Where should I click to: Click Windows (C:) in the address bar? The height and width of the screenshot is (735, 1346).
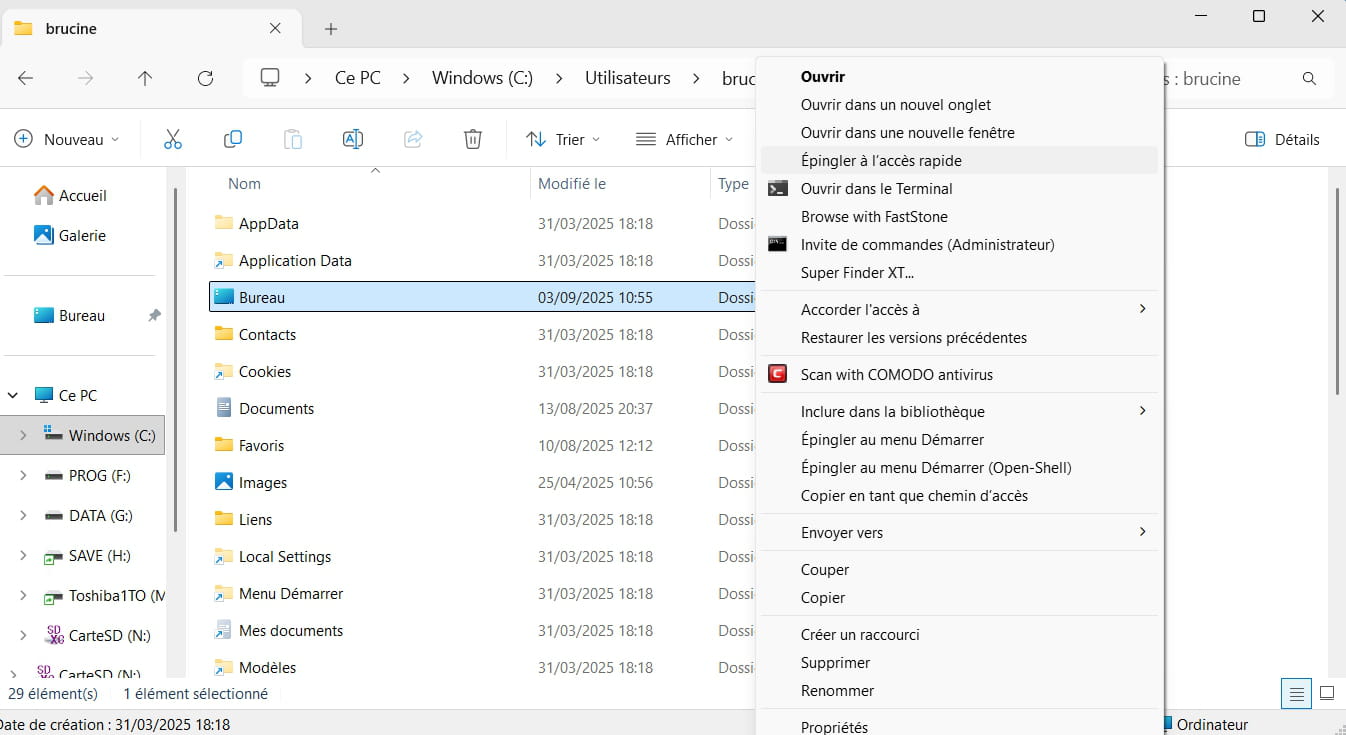[x=482, y=78]
